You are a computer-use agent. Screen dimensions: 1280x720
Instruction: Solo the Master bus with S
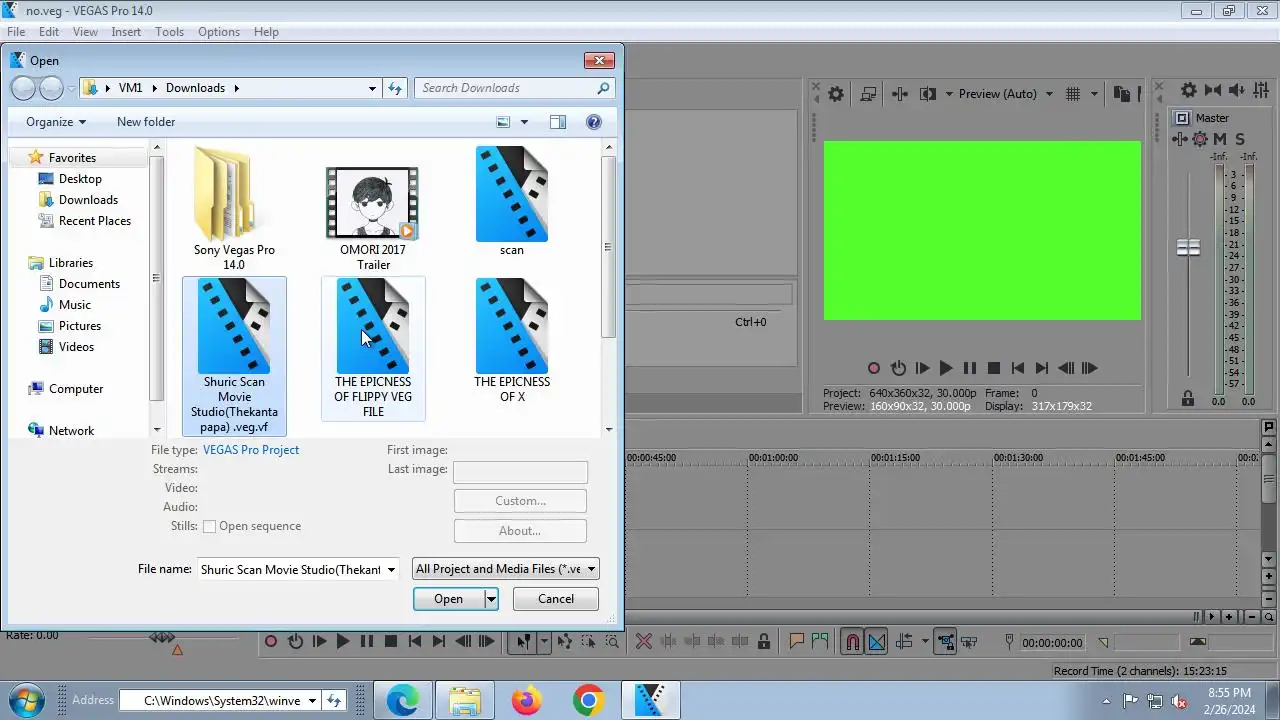(1240, 139)
